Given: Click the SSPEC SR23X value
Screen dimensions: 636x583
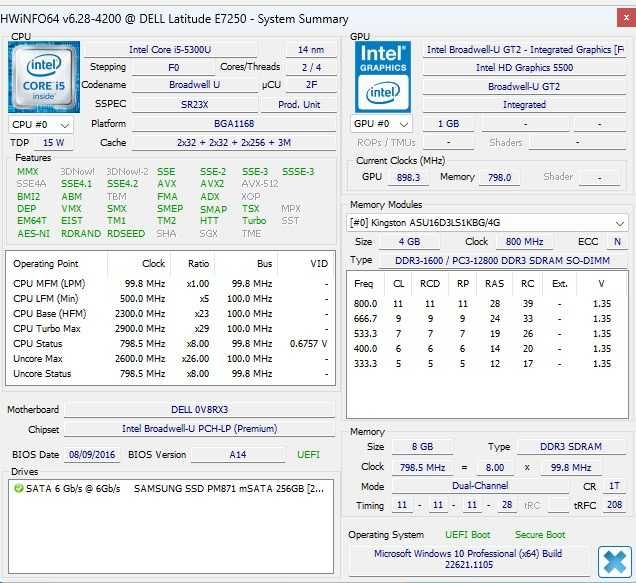Looking at the screenshot, I should 195,104.
